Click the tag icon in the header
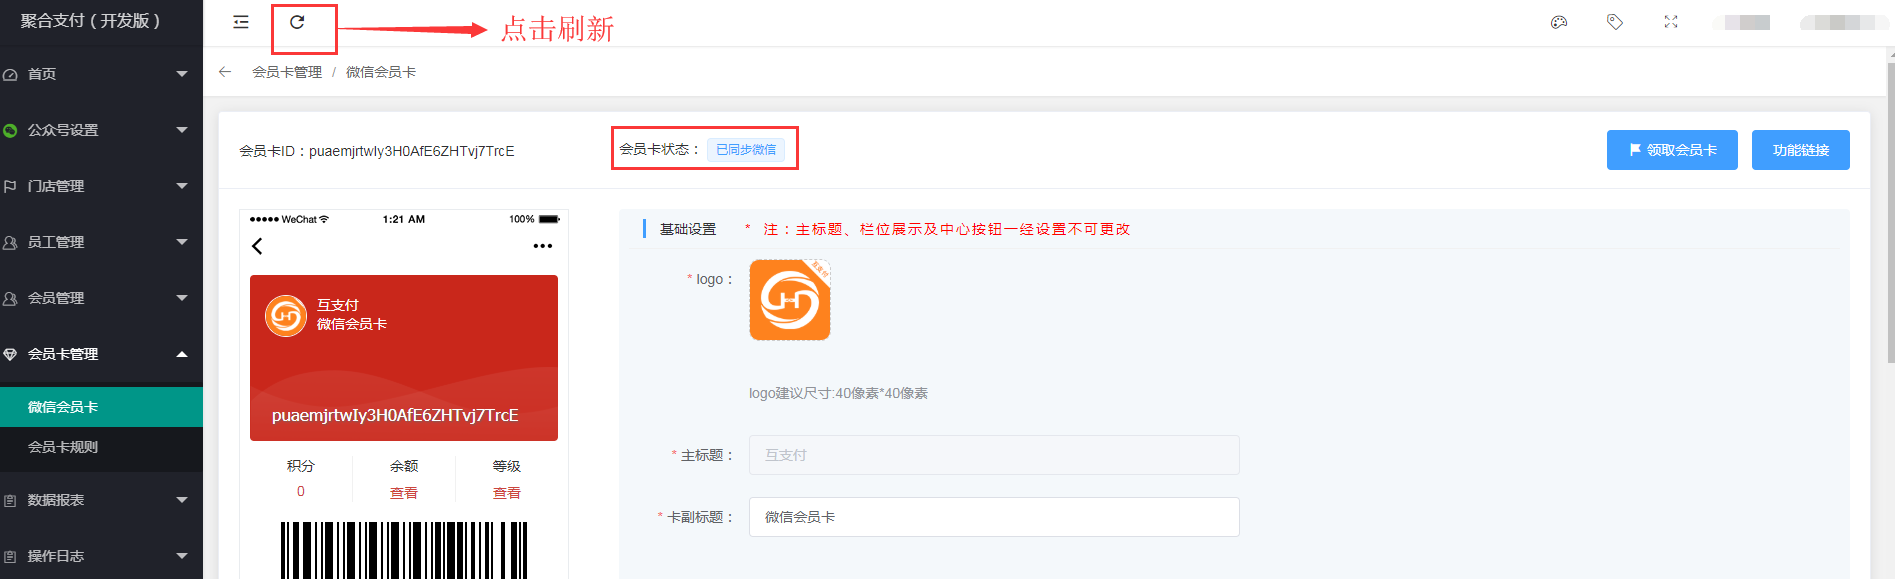The image size is (1895, 579). pyautogui.click(x=1615, y=22)
